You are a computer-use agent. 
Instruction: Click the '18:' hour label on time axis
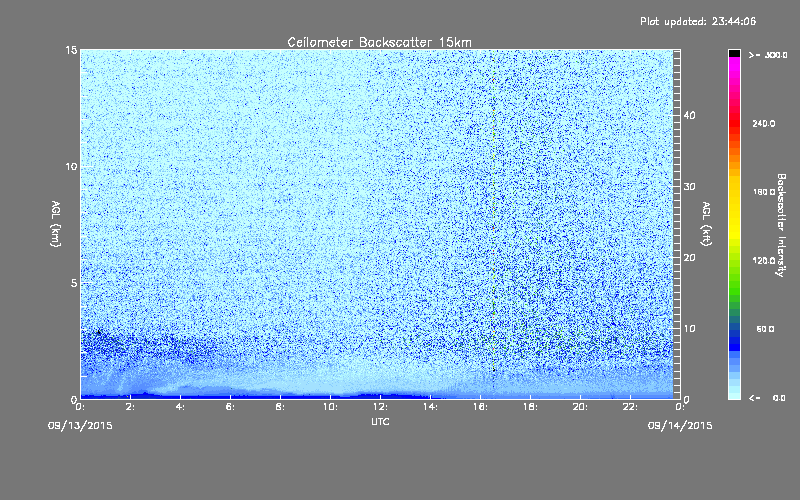(x=530, y=407)
